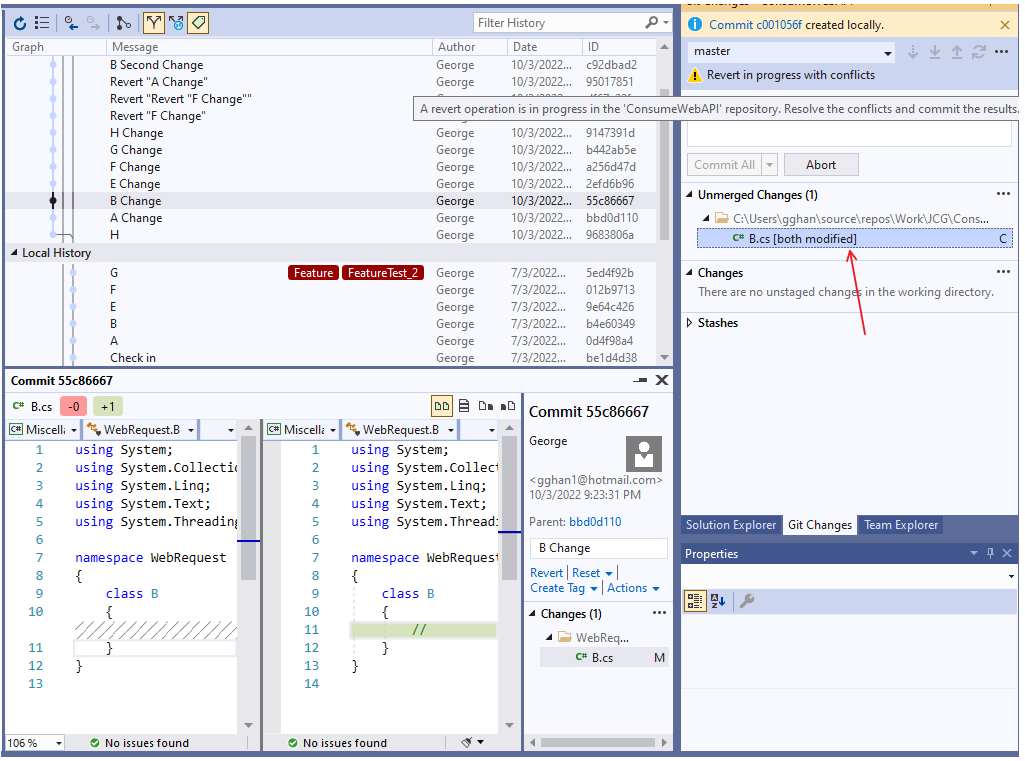Select the inline diff view icon
Viewport: 1025px width, 761px height.
click(x=464, y=406)
